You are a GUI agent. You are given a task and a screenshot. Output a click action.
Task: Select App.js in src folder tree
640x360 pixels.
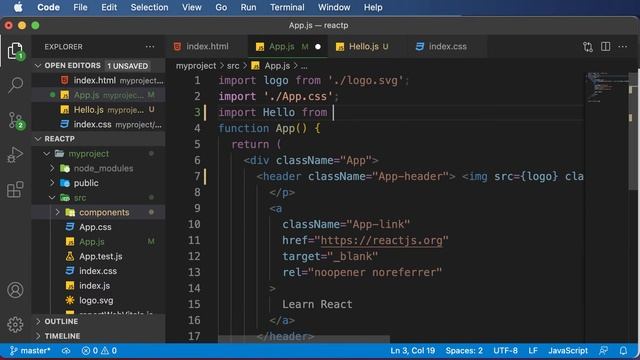pyautogui.click(x=92, y=242)
